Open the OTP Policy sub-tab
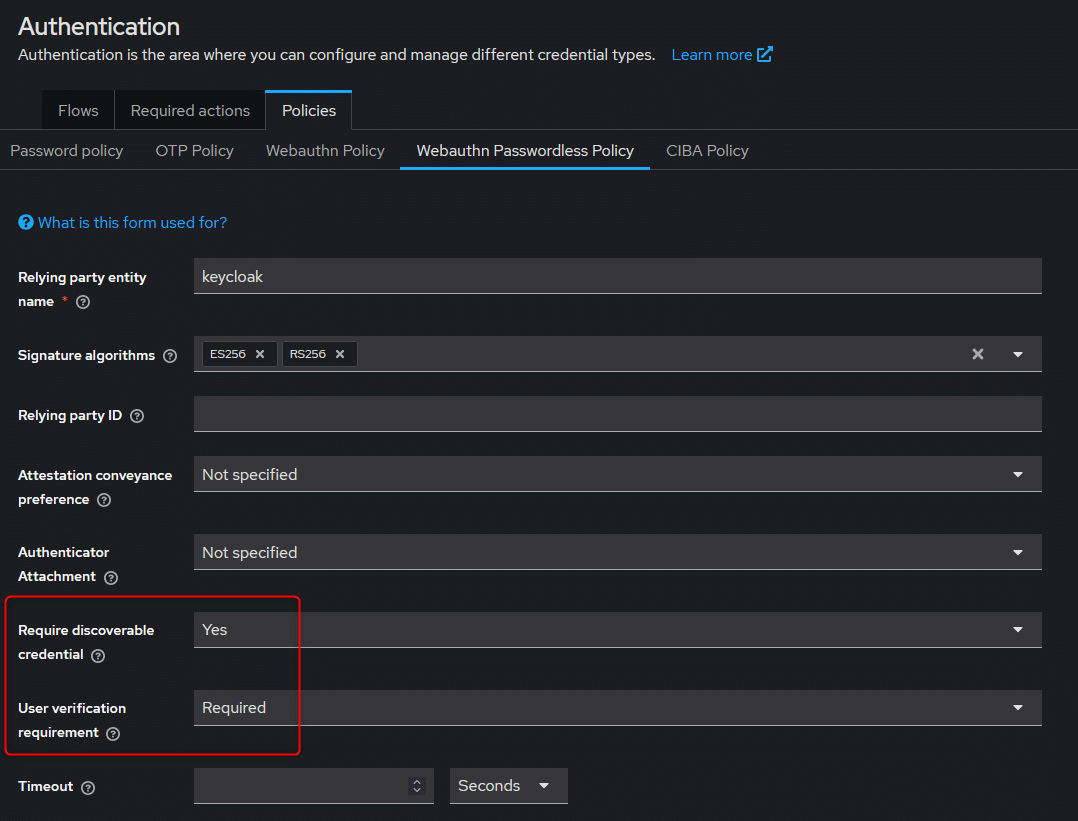The height and width of the screenshot is (821, 1078). coord(195,151)
